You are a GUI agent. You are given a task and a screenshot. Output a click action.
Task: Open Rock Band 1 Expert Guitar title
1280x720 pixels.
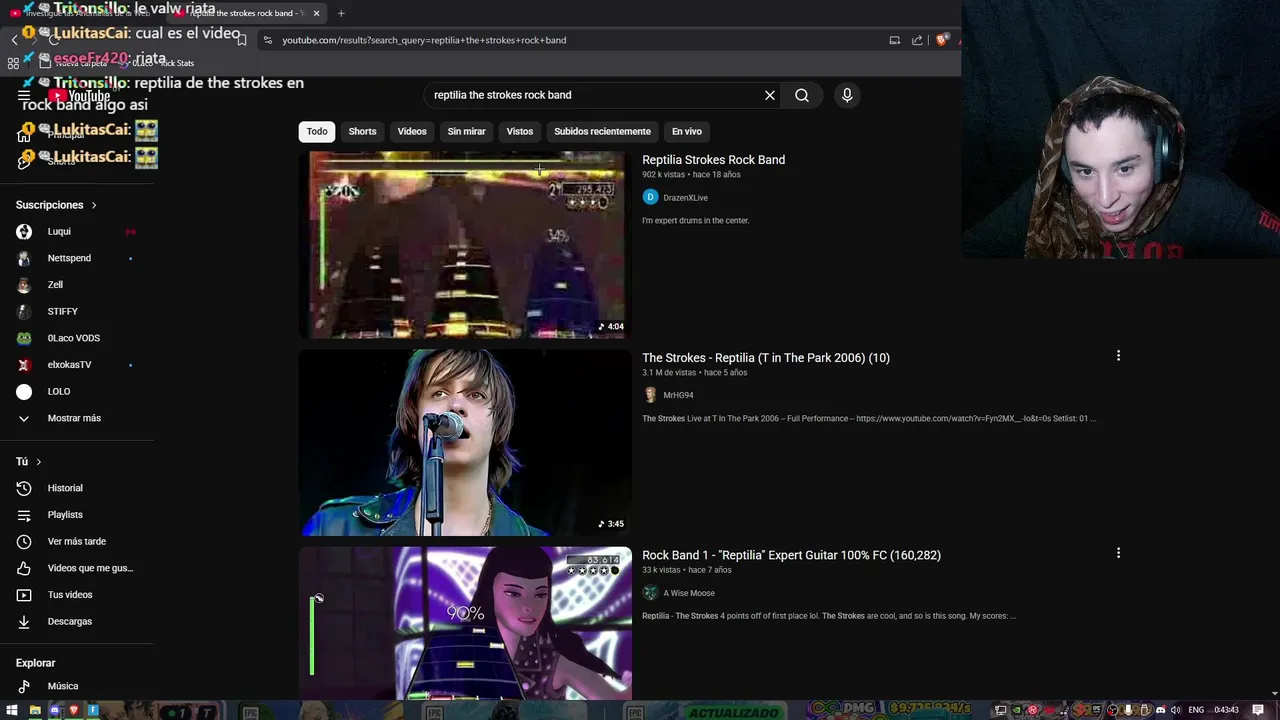tap(791, 555)
